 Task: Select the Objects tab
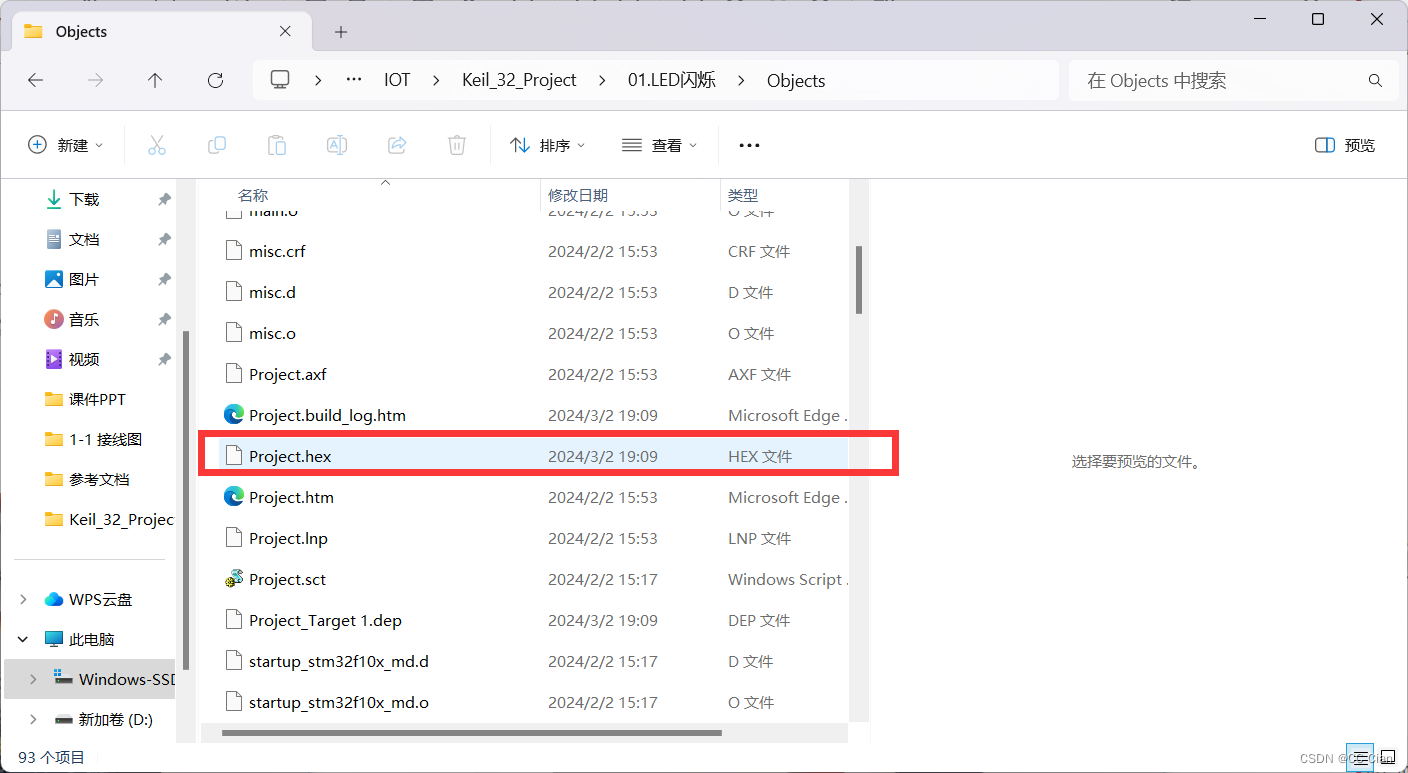[x=160, y=32]
